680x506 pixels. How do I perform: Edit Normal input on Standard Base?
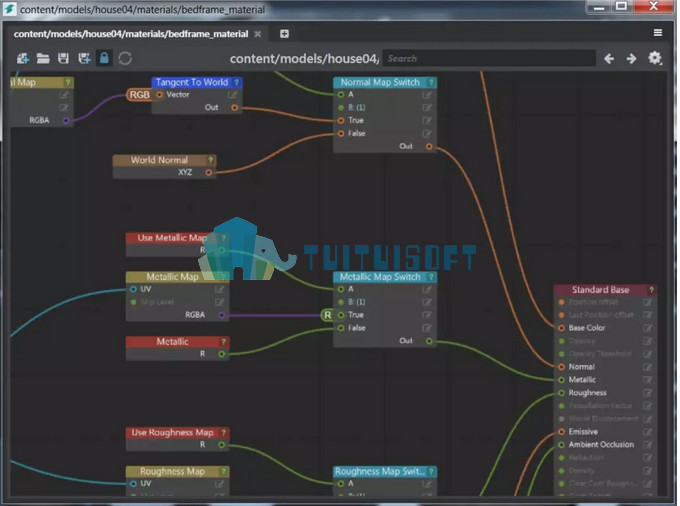point(647,367)
